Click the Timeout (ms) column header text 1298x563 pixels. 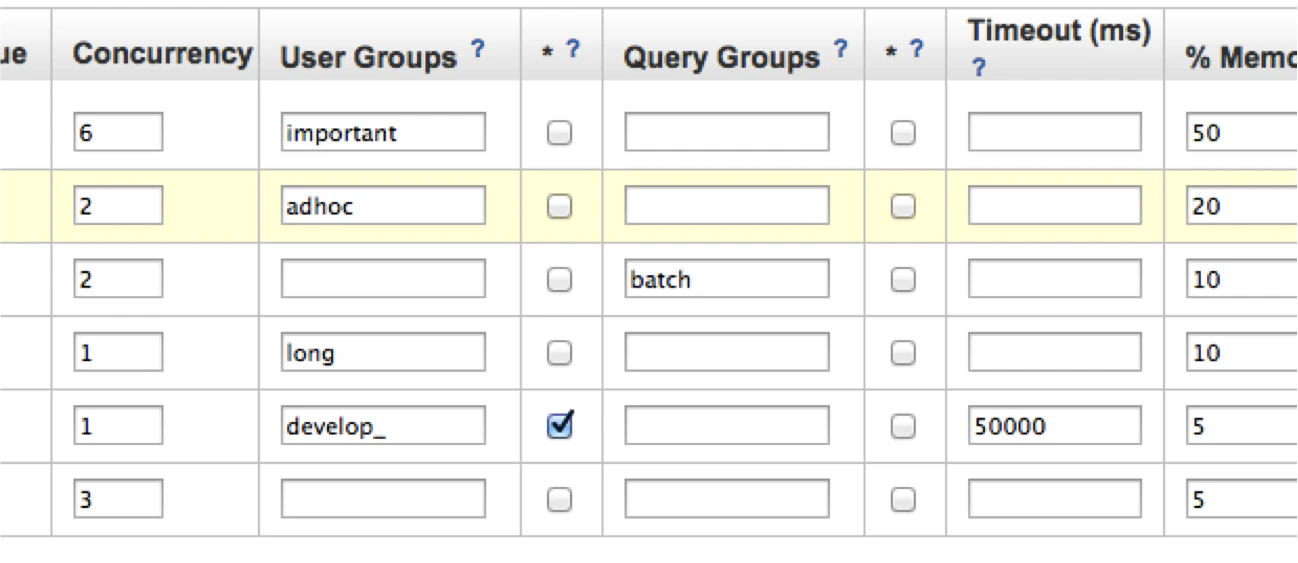click(x=1059, y=31)
